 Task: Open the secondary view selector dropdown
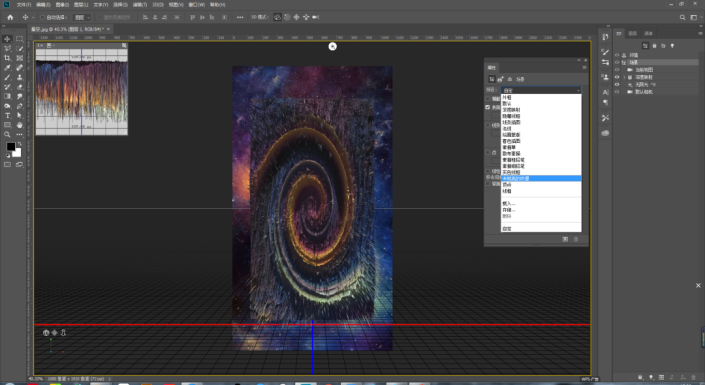[50, 45]
